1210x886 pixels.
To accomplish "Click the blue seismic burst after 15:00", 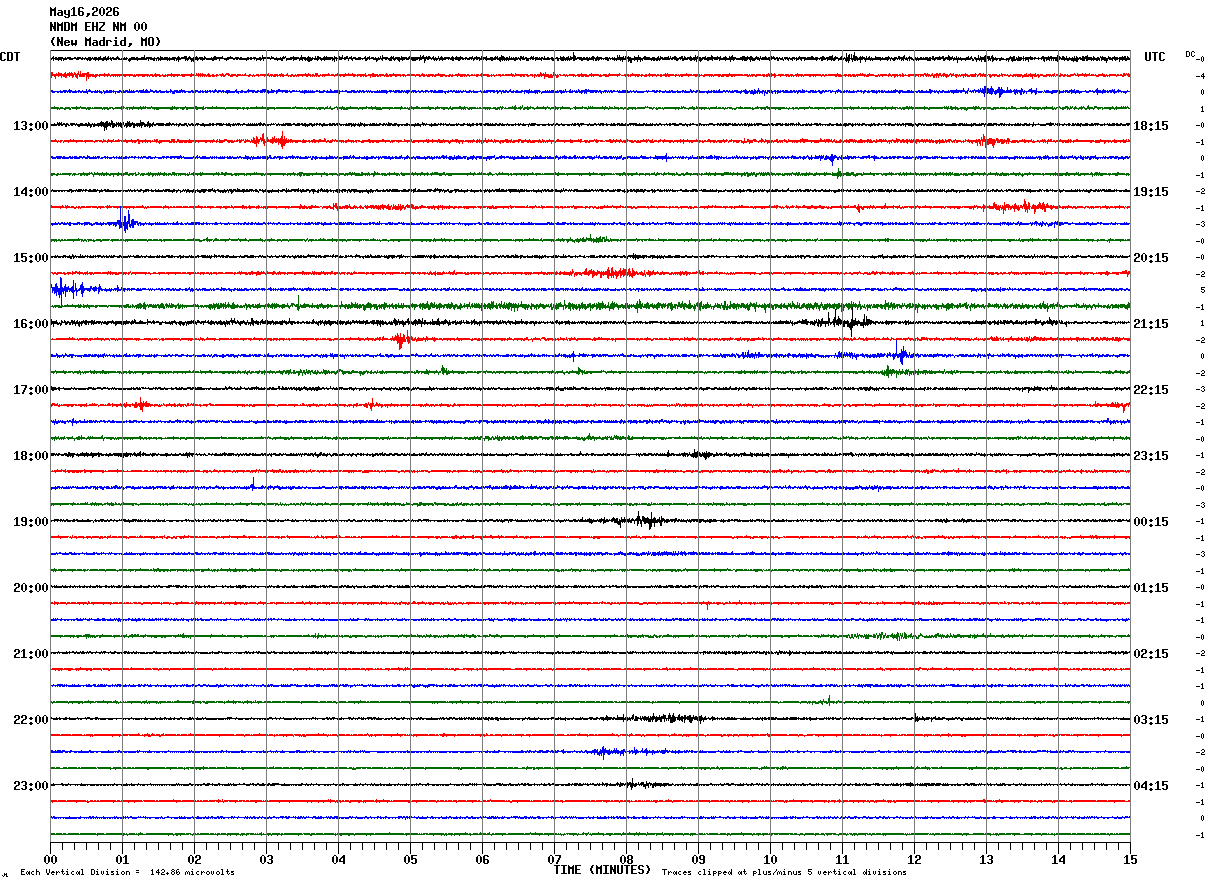I will click(x=72, y=289).
